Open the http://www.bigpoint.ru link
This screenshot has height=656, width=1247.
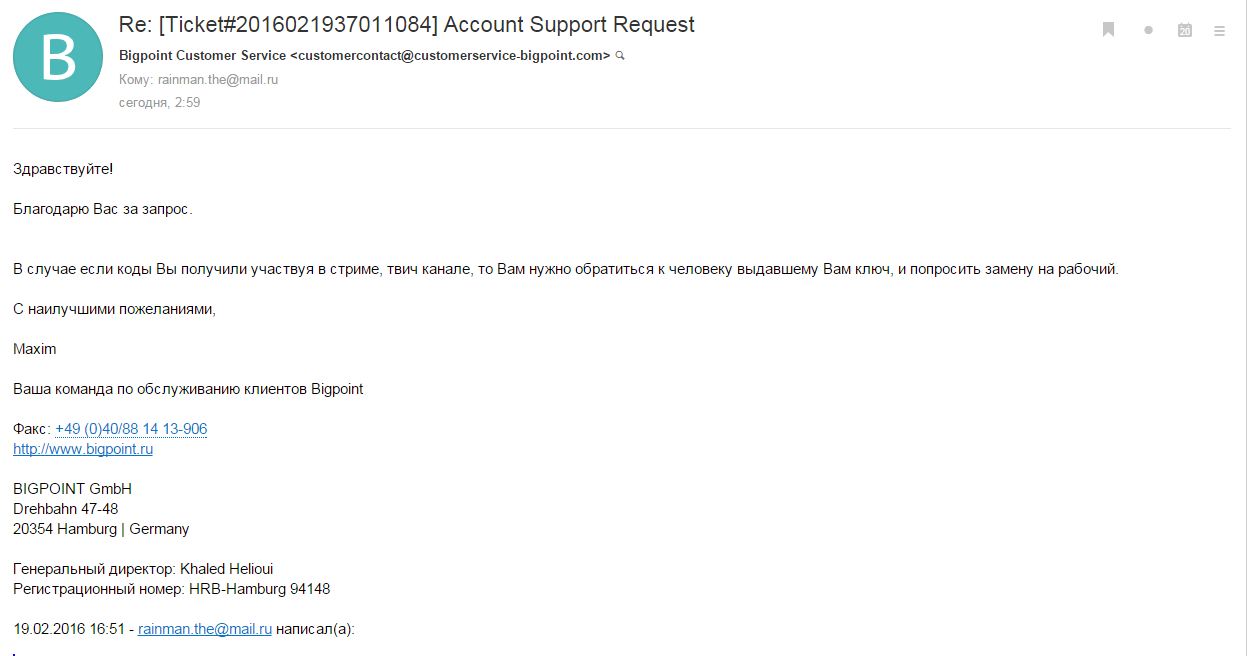click(83, 449)
